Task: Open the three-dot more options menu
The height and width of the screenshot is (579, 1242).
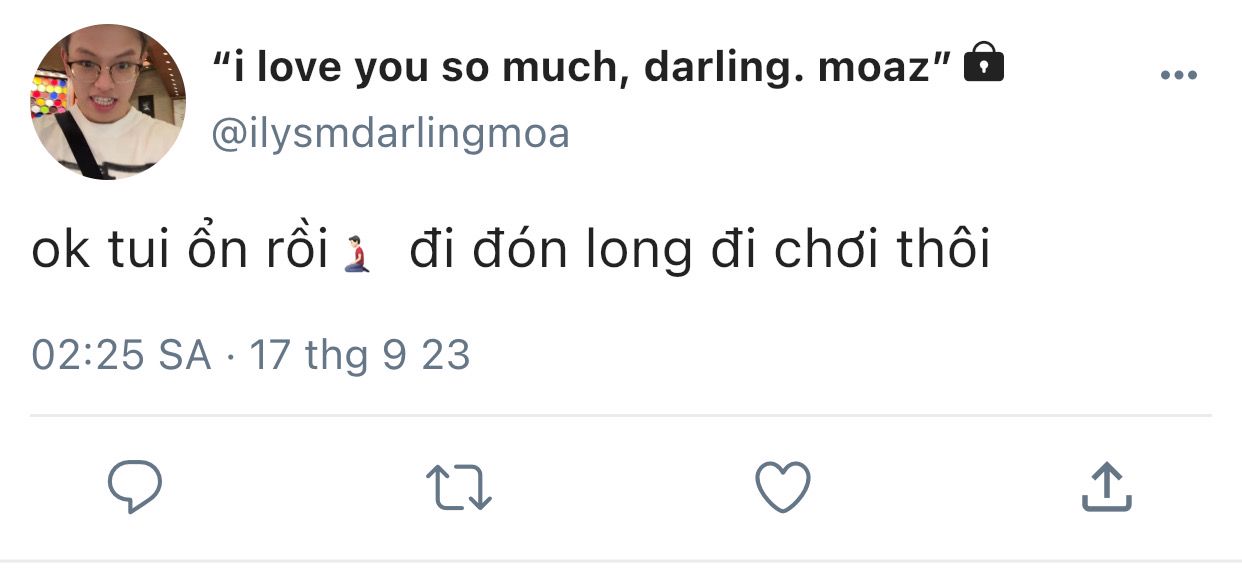Action: coord(1178,76)
